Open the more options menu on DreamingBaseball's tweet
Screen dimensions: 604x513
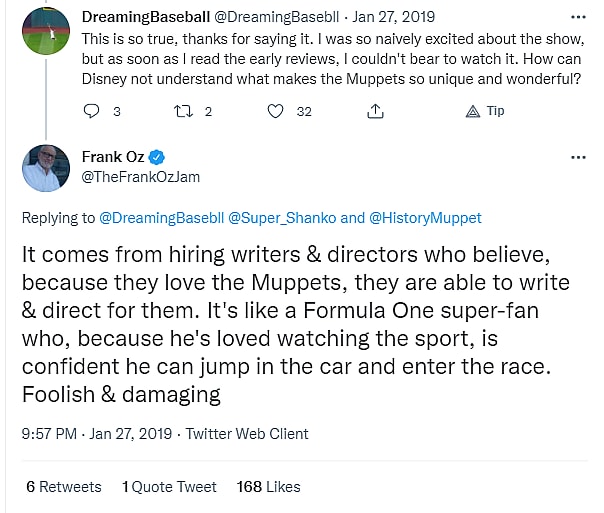point(578,16)
